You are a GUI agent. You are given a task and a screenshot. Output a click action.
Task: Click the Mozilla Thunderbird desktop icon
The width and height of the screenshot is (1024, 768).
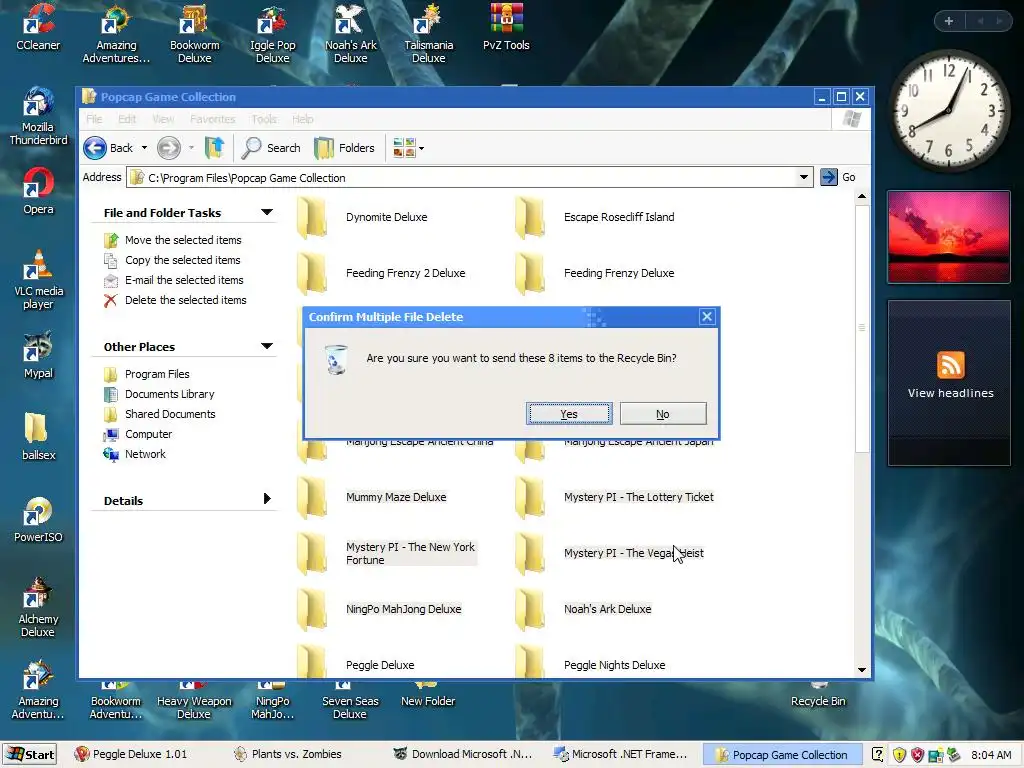tap(38, 116)
